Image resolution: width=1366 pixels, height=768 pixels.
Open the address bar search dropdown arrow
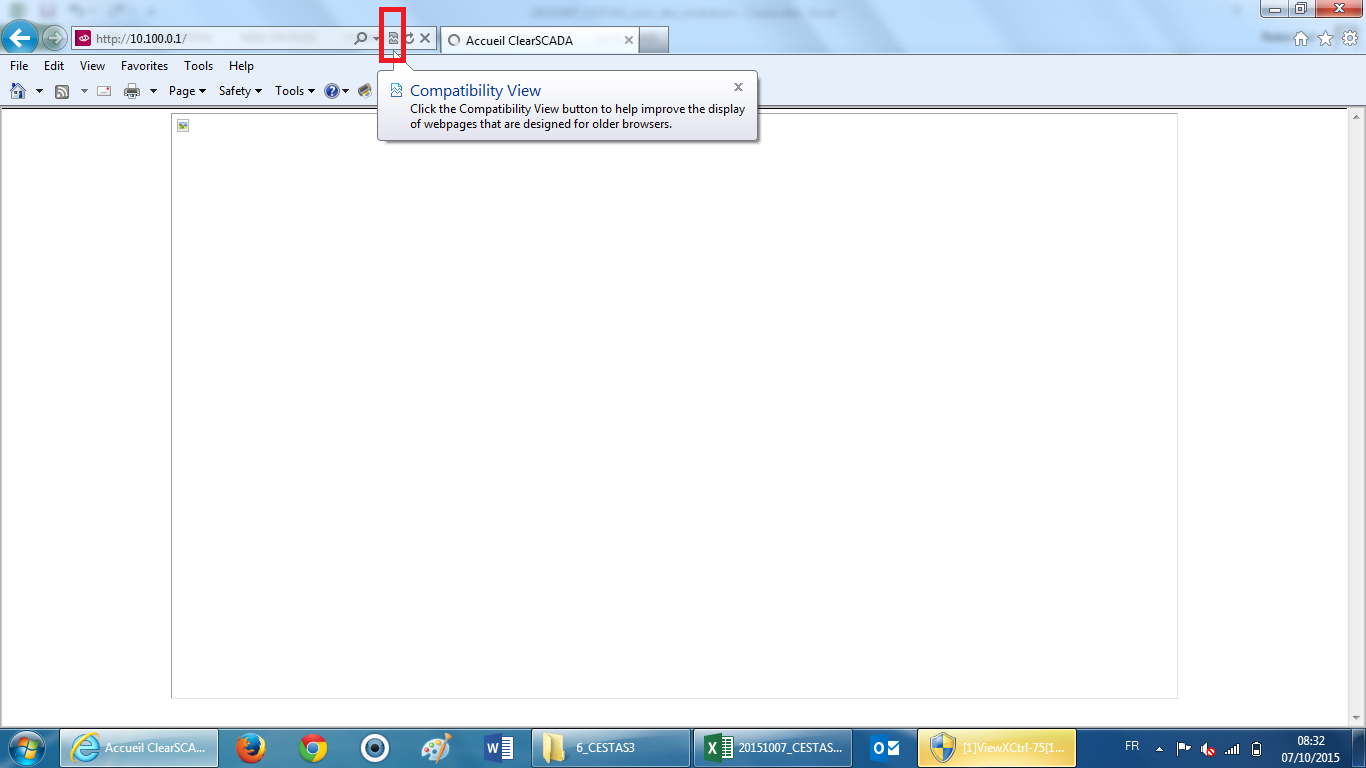coord(377,39)
